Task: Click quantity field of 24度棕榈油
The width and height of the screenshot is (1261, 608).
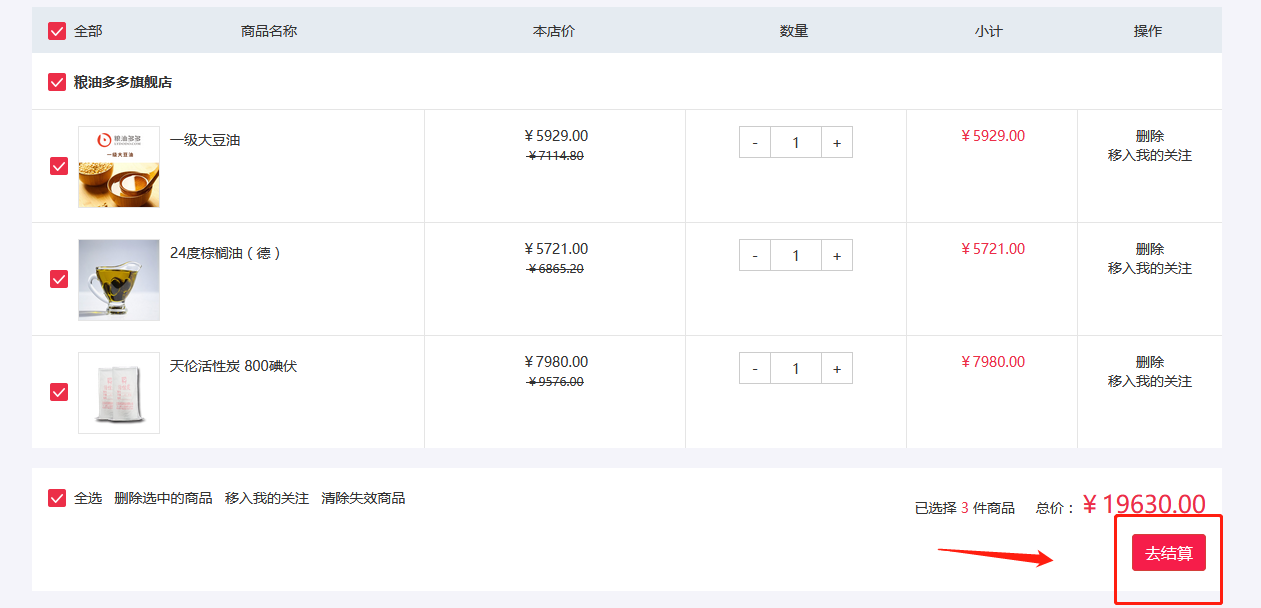Action: point(796,256)
